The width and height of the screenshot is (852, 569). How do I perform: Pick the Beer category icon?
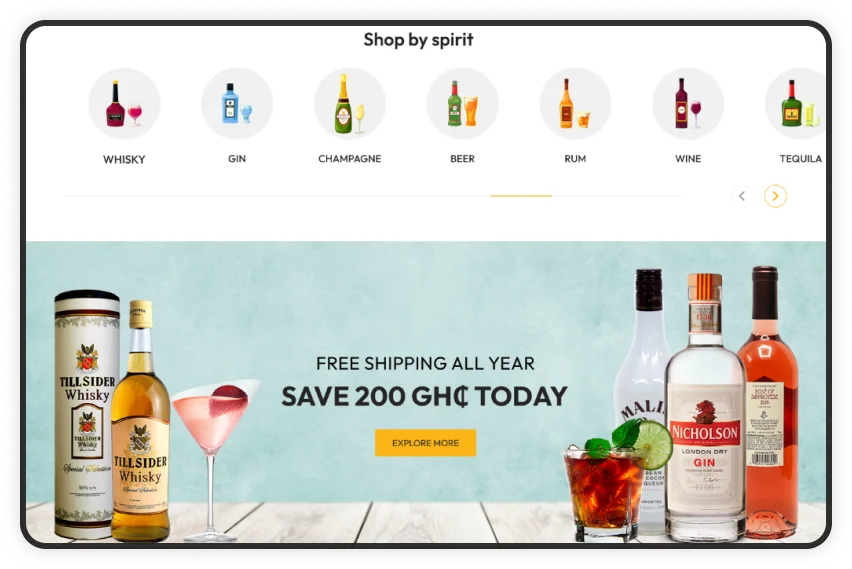pos(462,103)
